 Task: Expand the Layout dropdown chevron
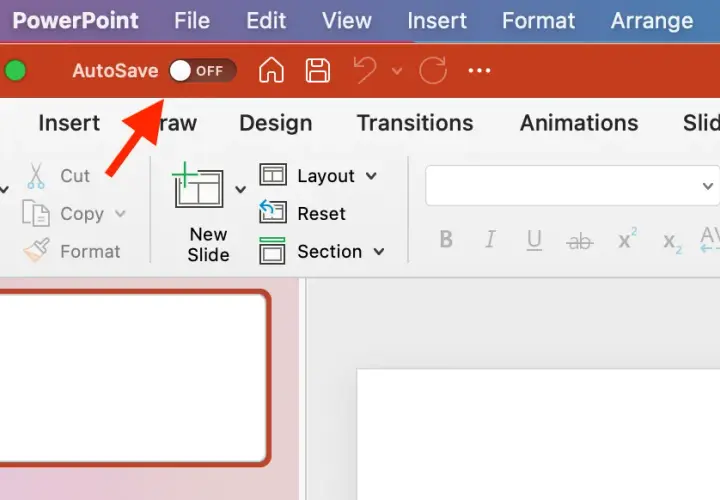point(371,176)
